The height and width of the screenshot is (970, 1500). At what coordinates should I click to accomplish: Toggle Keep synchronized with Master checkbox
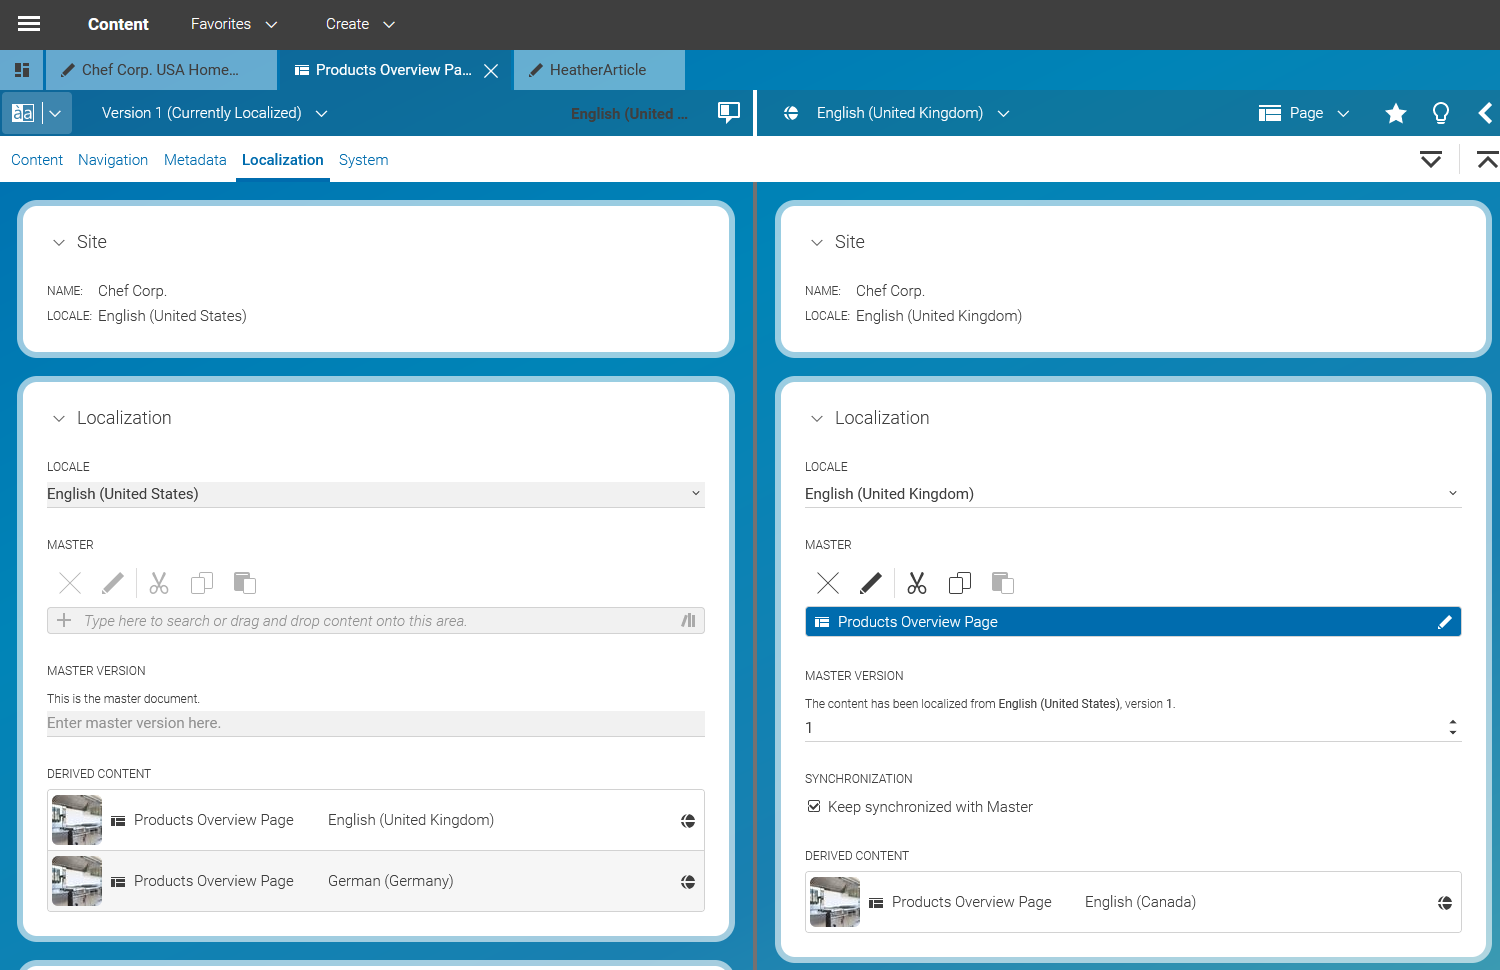pyautogui.click(x=814, y=807)
